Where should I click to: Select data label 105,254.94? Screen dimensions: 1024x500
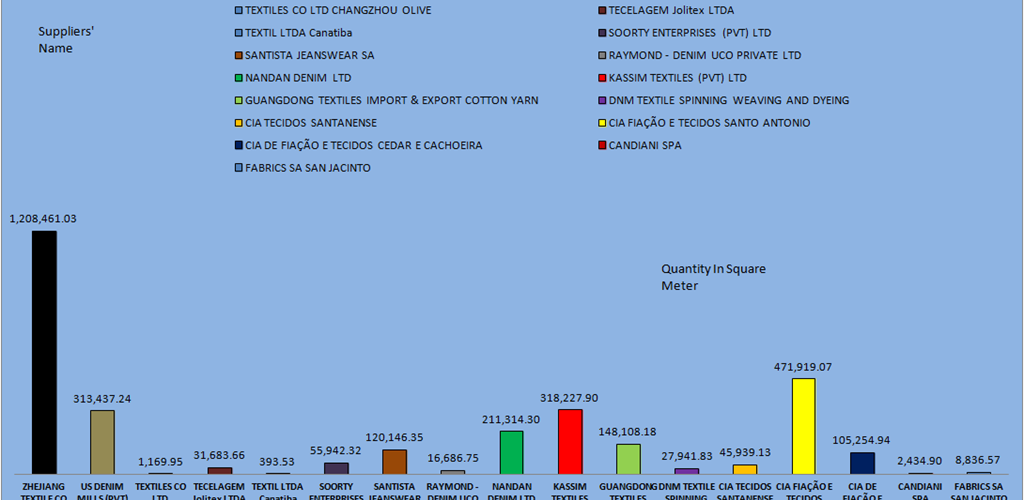pos(861,440)
